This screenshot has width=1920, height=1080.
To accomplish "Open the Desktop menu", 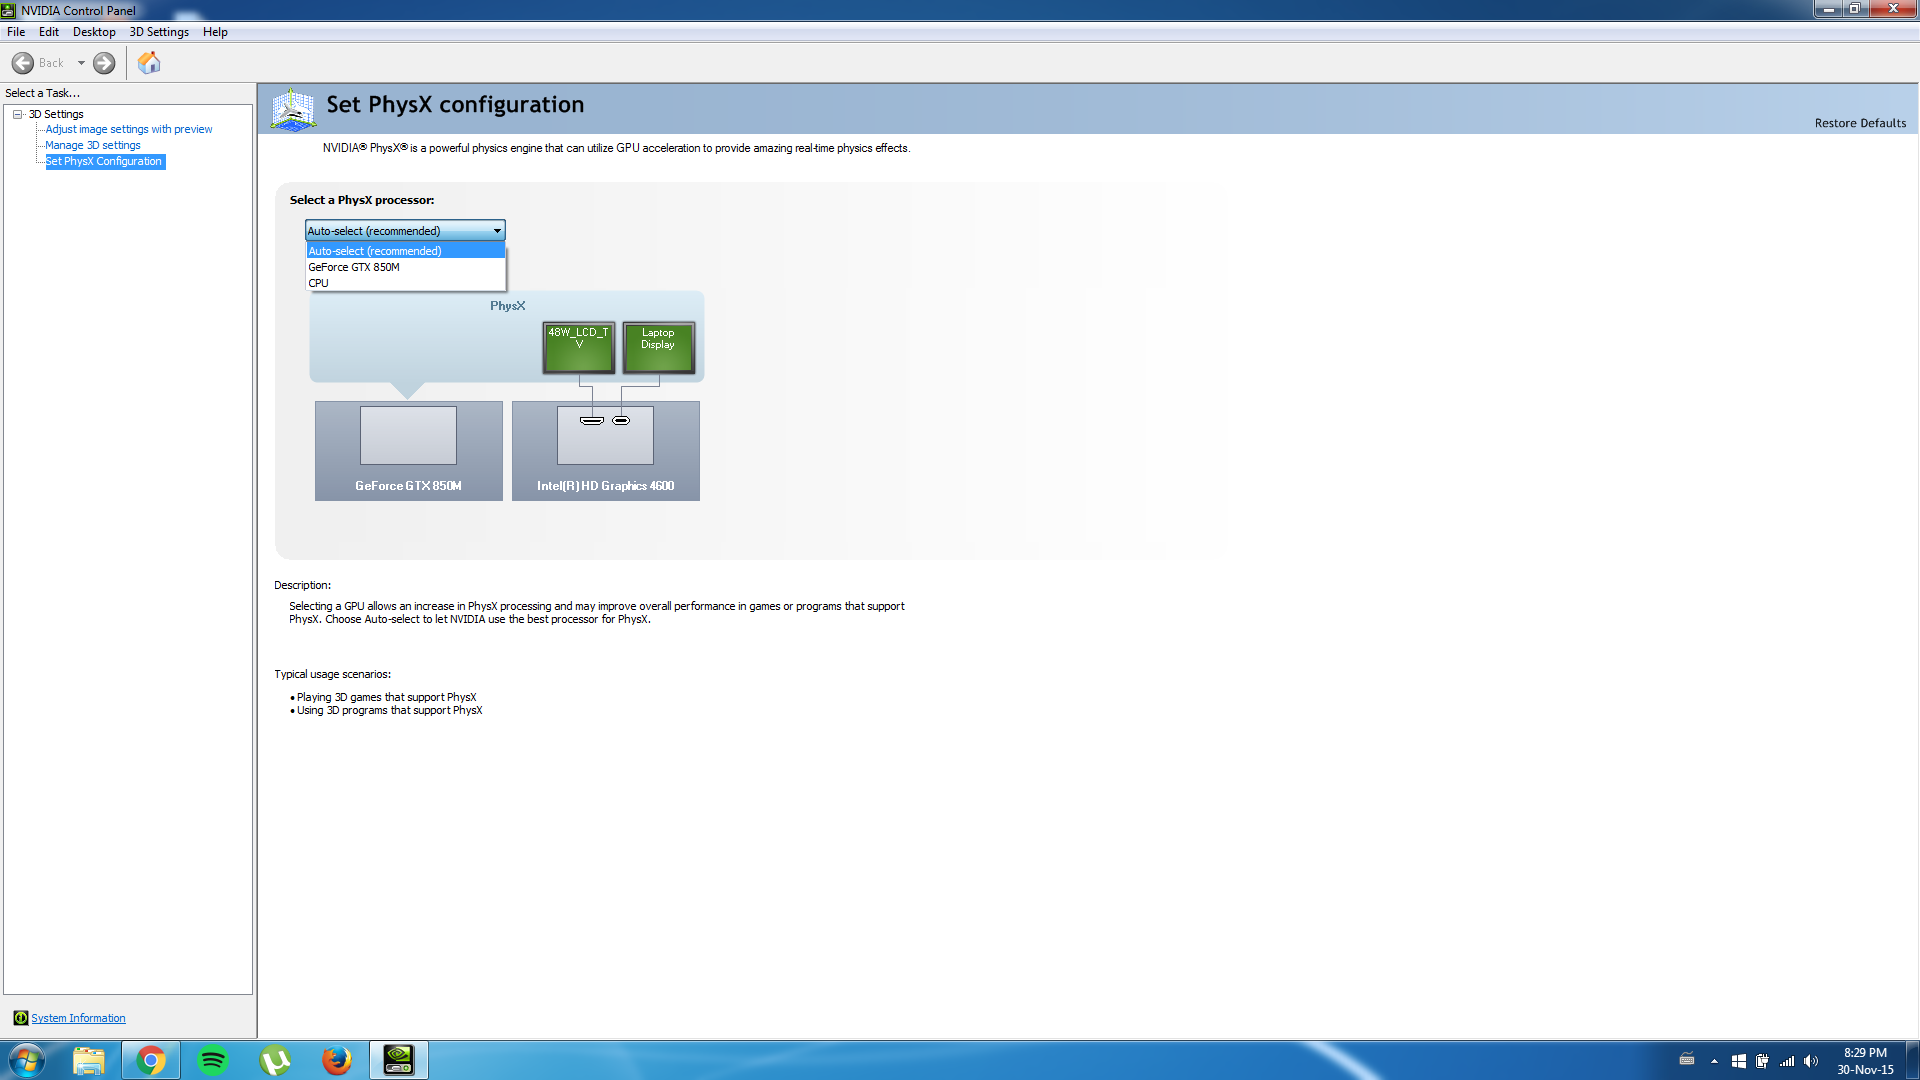I will (x=94, y=32).
